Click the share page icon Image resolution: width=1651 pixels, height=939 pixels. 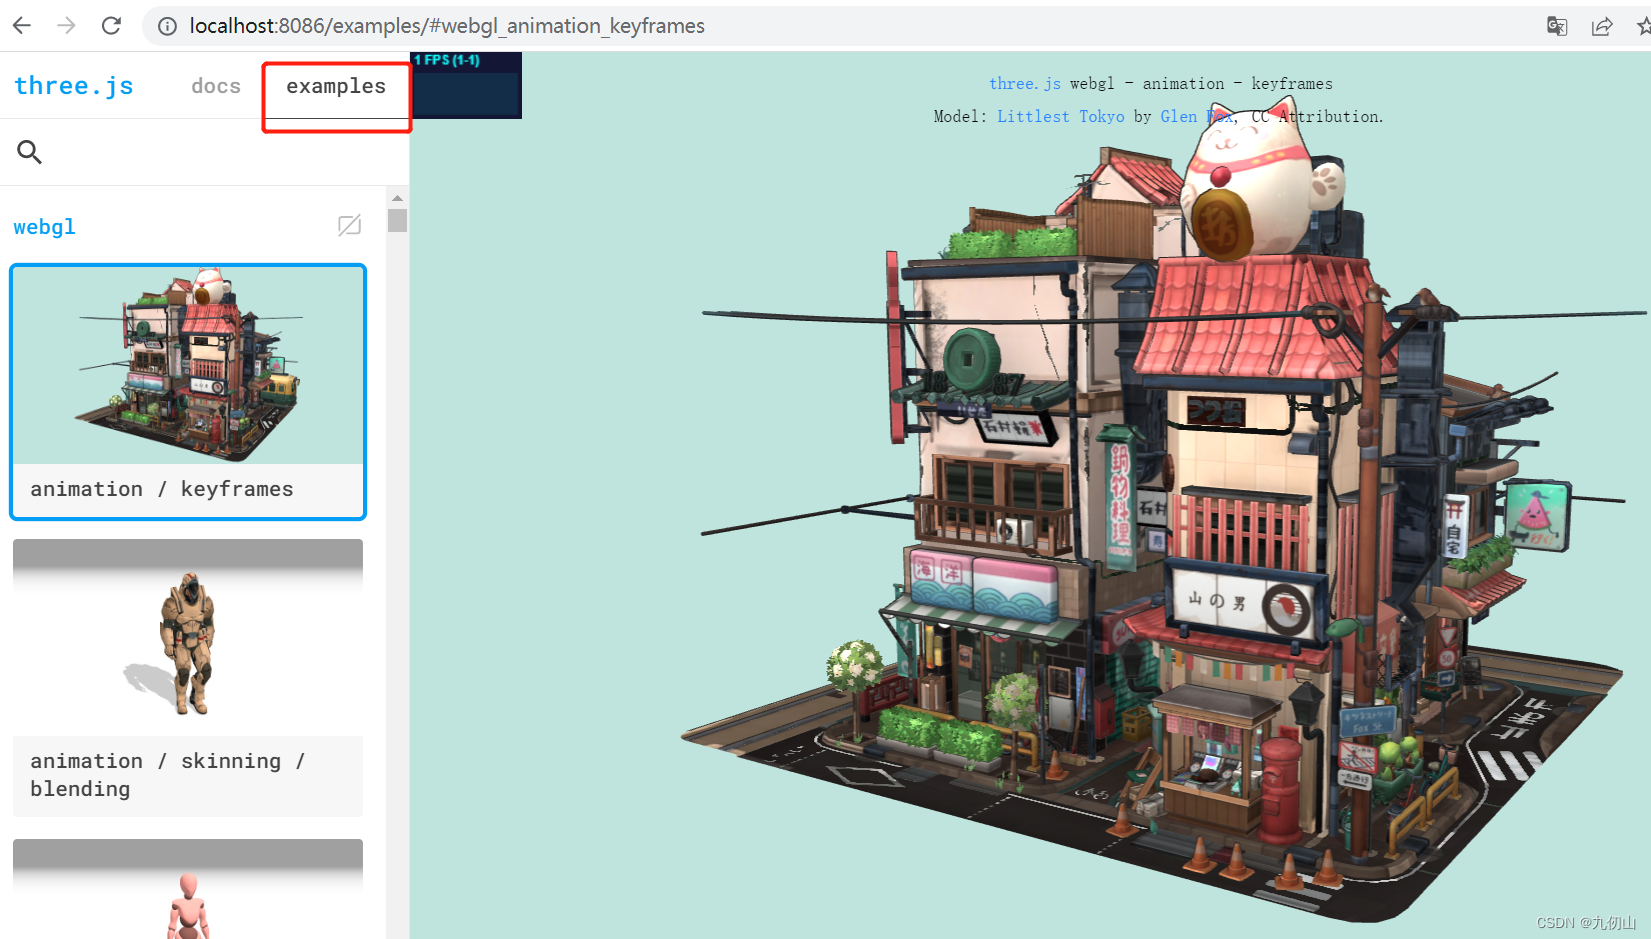[x=1602, y=26]
